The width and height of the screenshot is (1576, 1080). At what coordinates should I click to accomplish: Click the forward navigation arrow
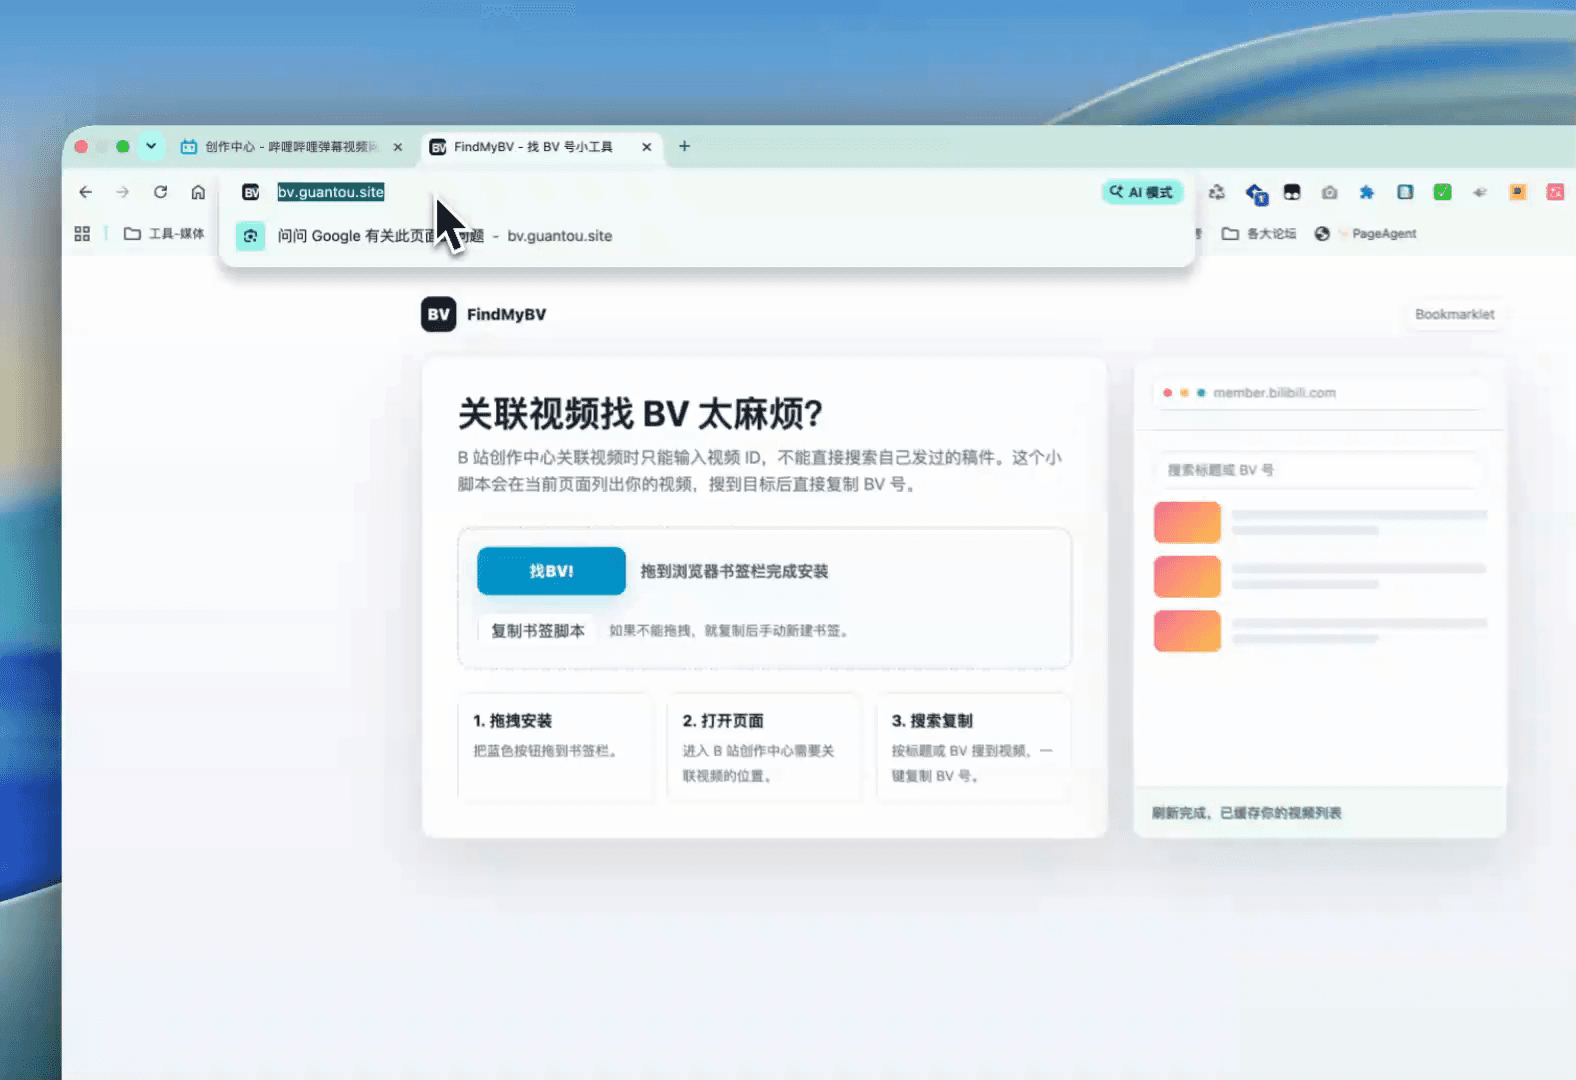[x=122, y=192]
